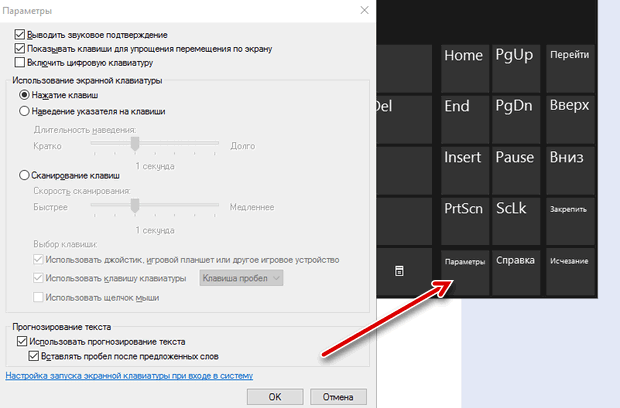This screenshot has height=408, width=620.
Task: Select 'Наведение указателя на клавиши' radio button
Action: (26, 112)
